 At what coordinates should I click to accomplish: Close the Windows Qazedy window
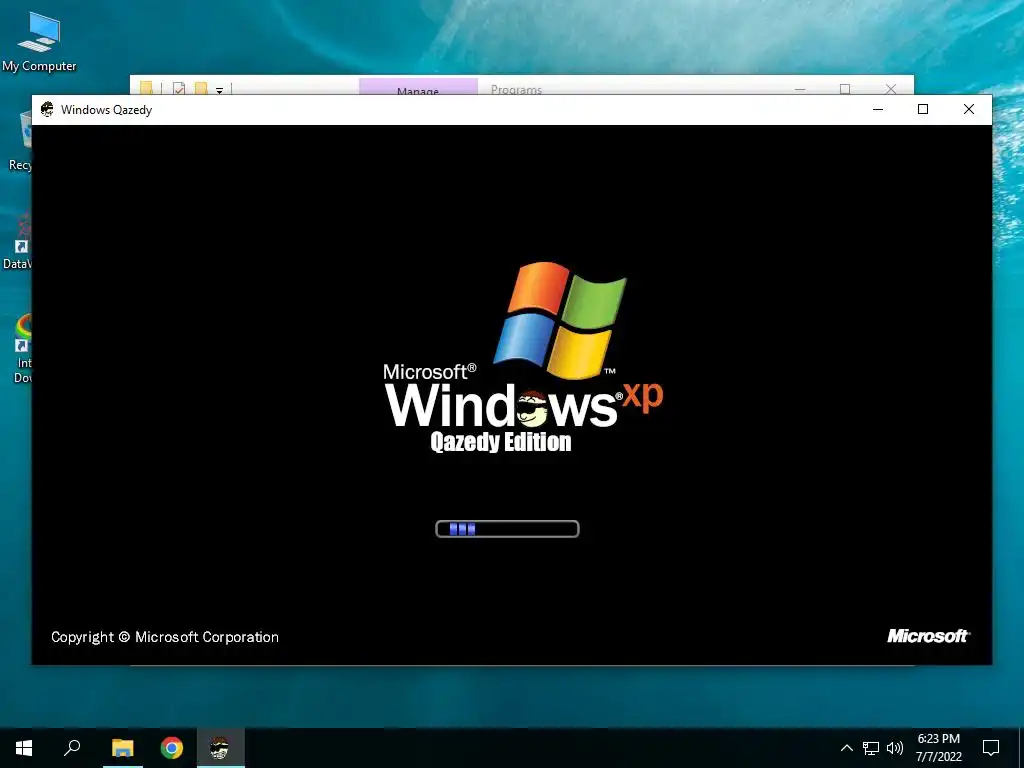click(x=969, y=109)
